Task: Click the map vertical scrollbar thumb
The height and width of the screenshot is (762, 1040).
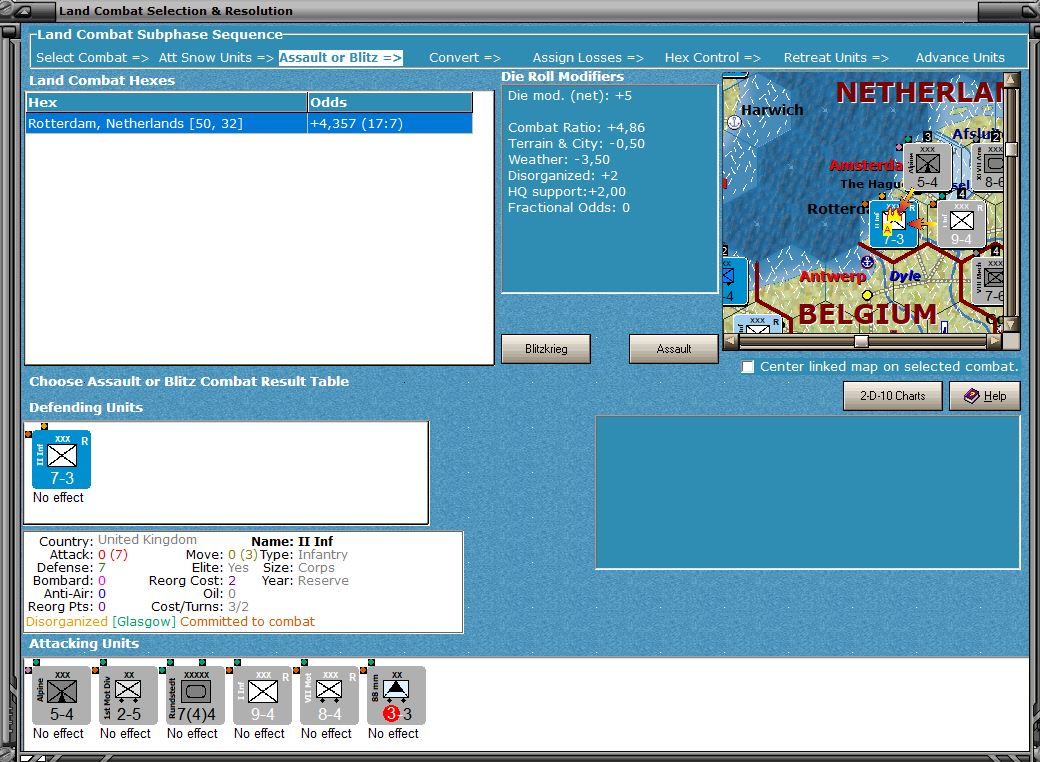Action: pyautogui.click(x=1011, y=149)
